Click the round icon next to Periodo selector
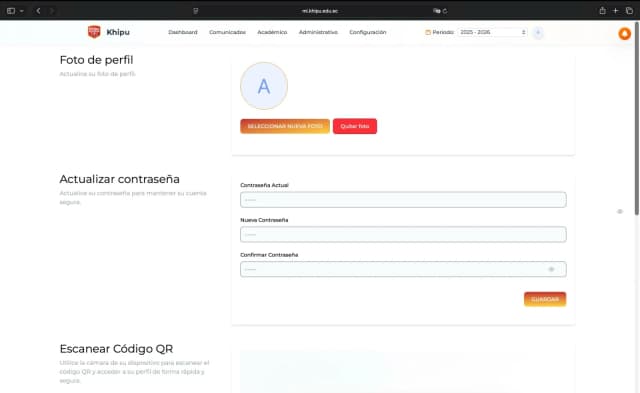 point(538,33)
